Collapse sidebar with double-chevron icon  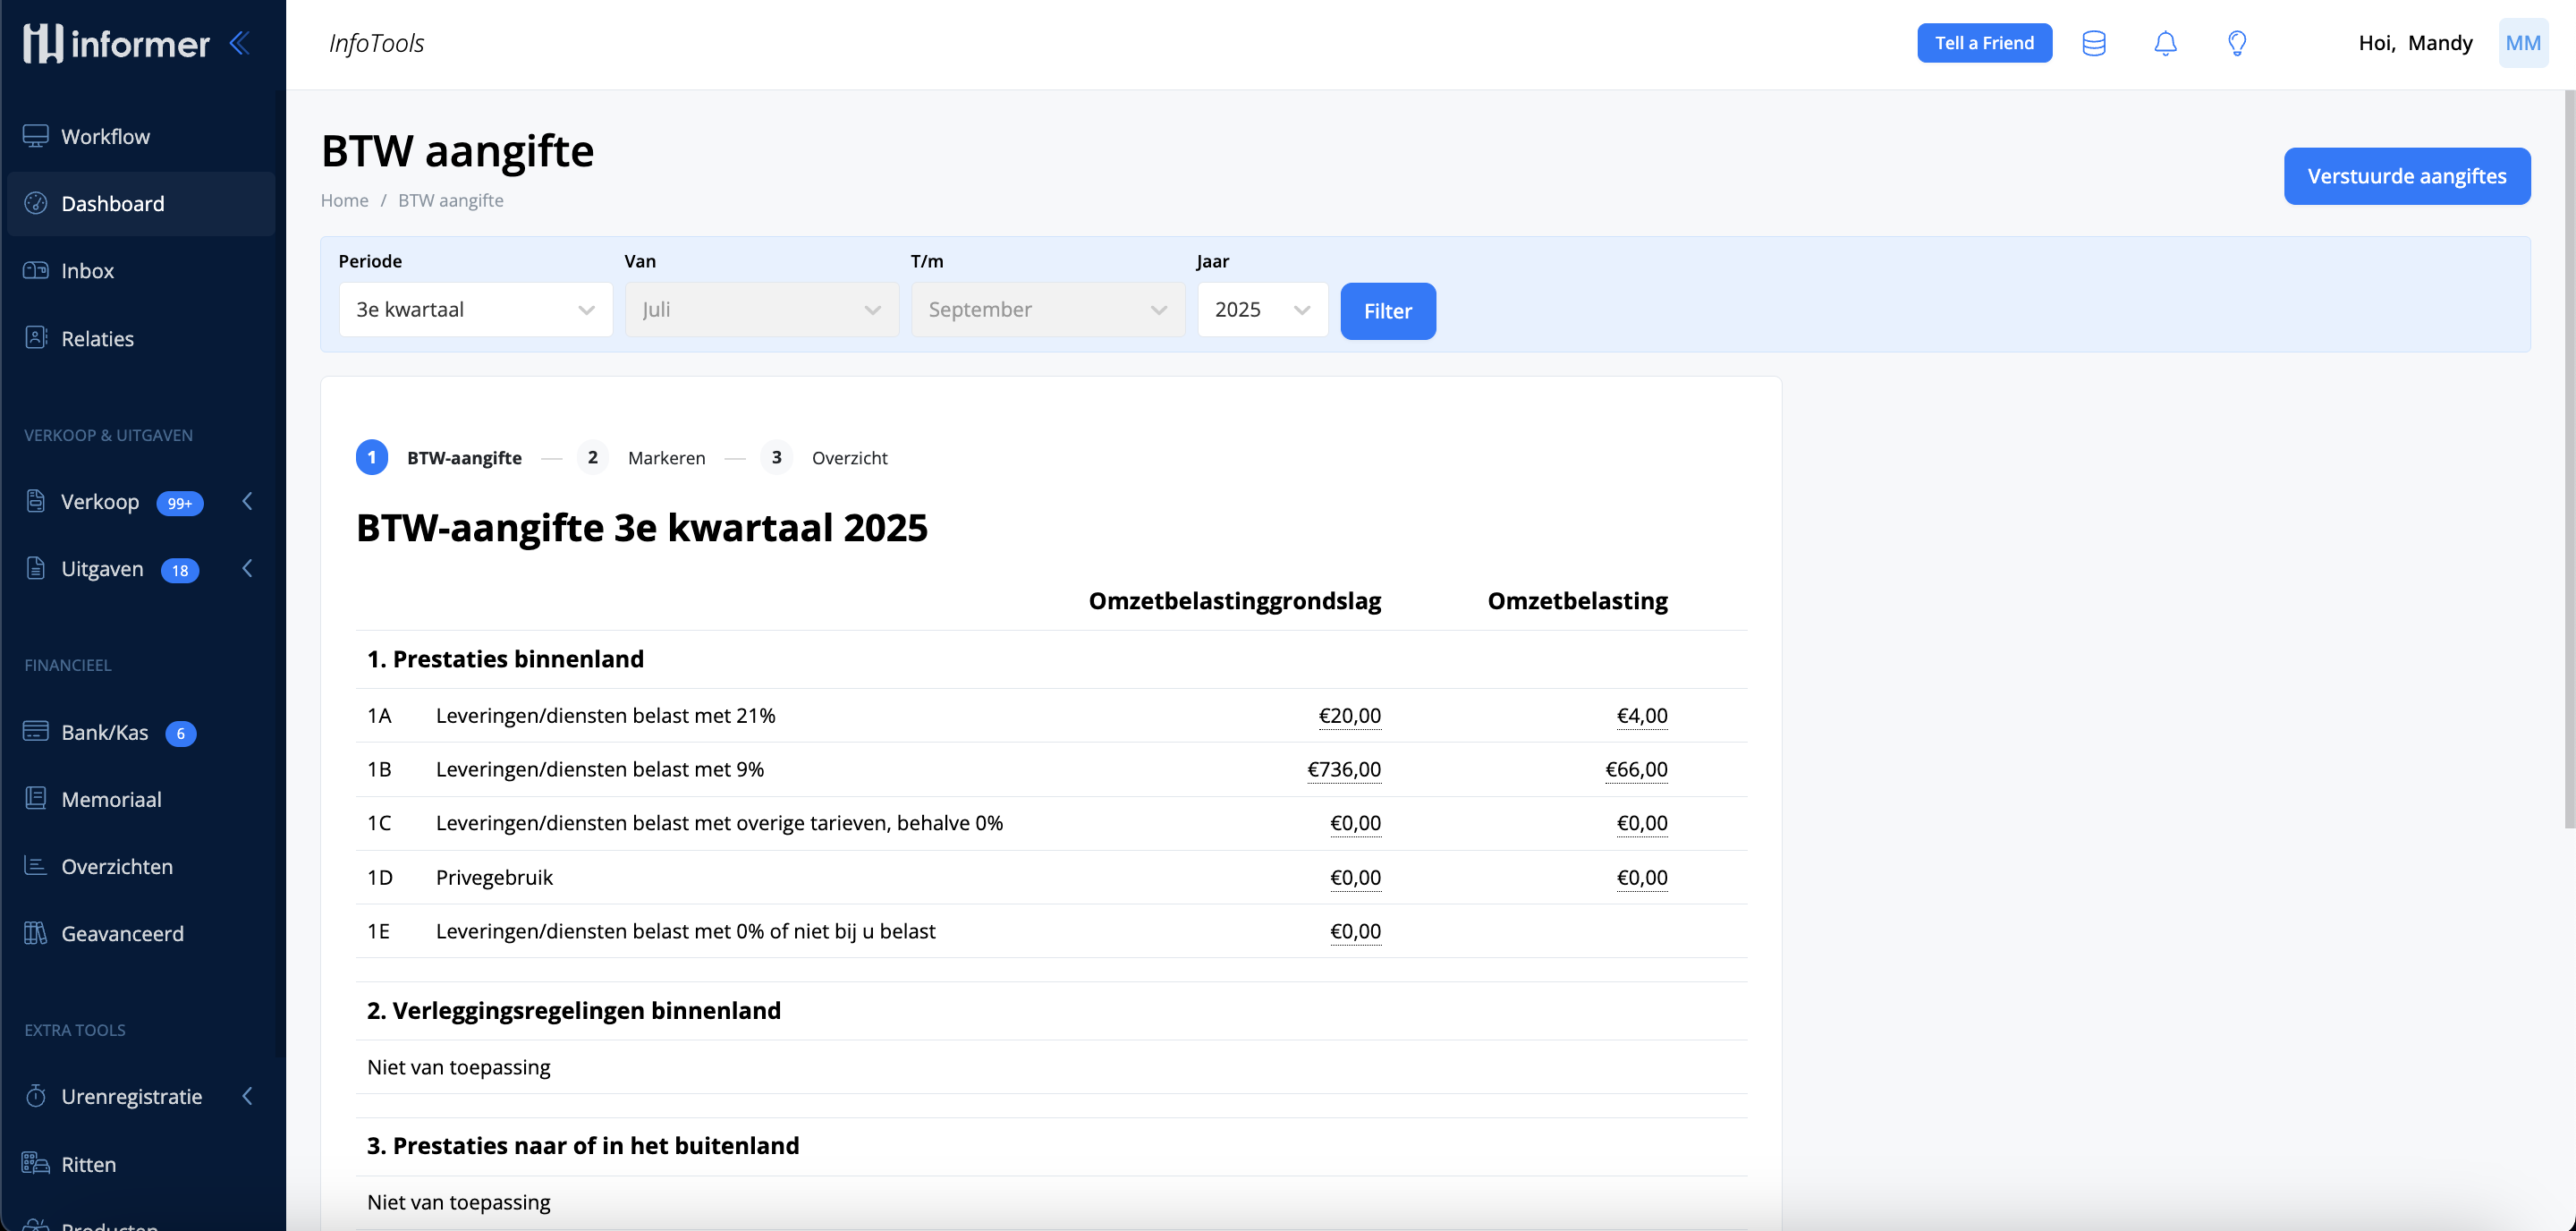(239, 43)
